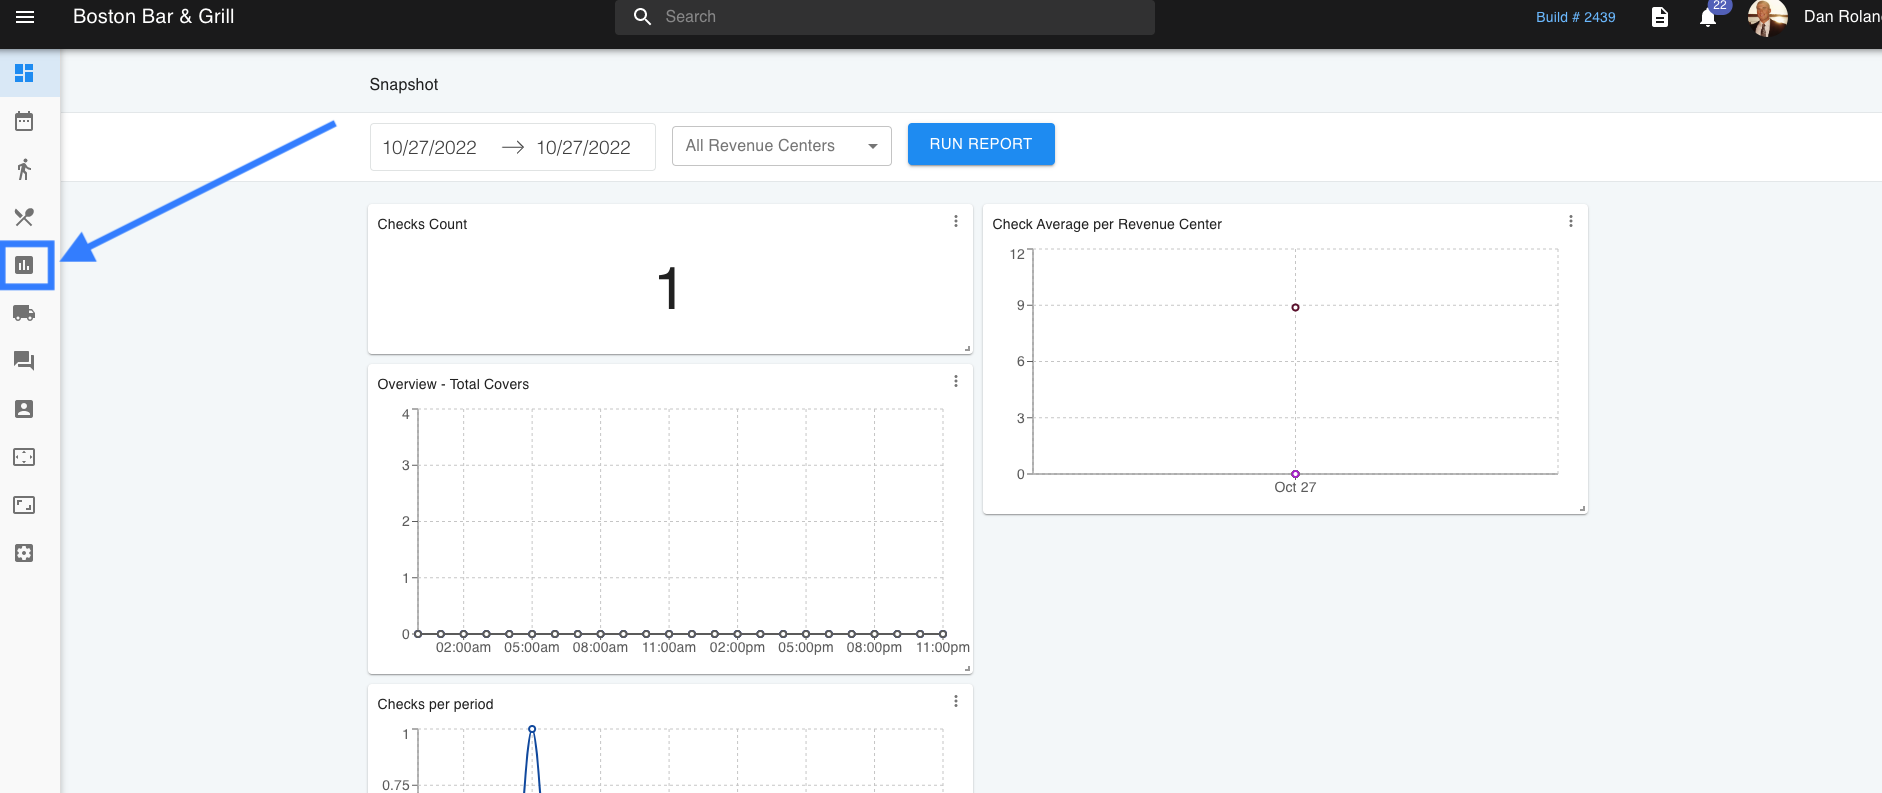
Task: Open the hamburger main menu
Action: tap(25, 17)
